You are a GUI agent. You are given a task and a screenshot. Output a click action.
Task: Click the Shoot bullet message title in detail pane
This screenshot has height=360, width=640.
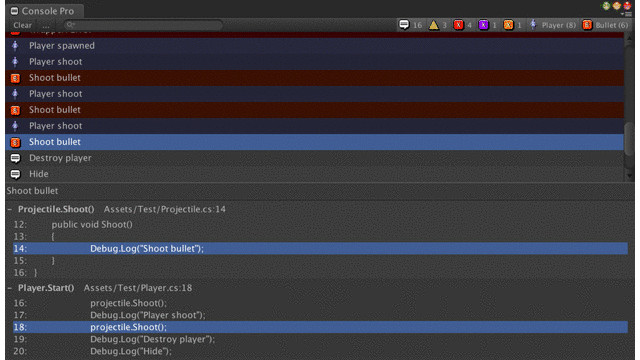point(32,191)
